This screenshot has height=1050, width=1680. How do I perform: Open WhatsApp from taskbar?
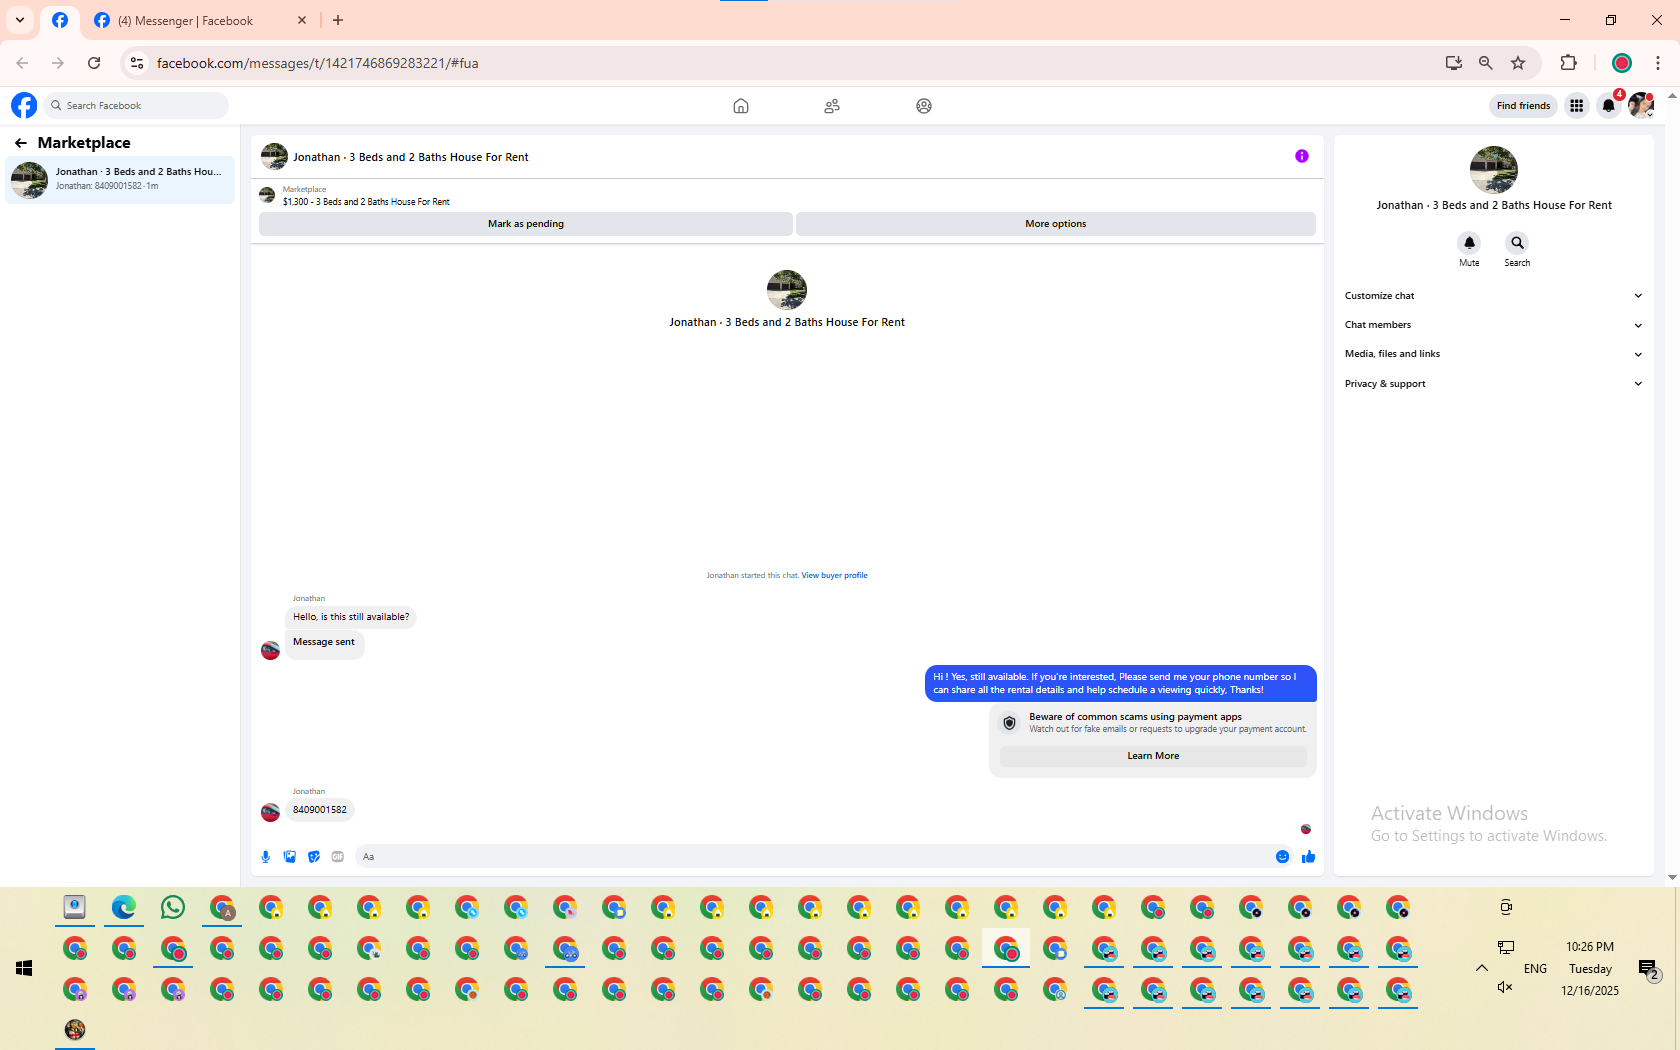[x=173, y=908]
